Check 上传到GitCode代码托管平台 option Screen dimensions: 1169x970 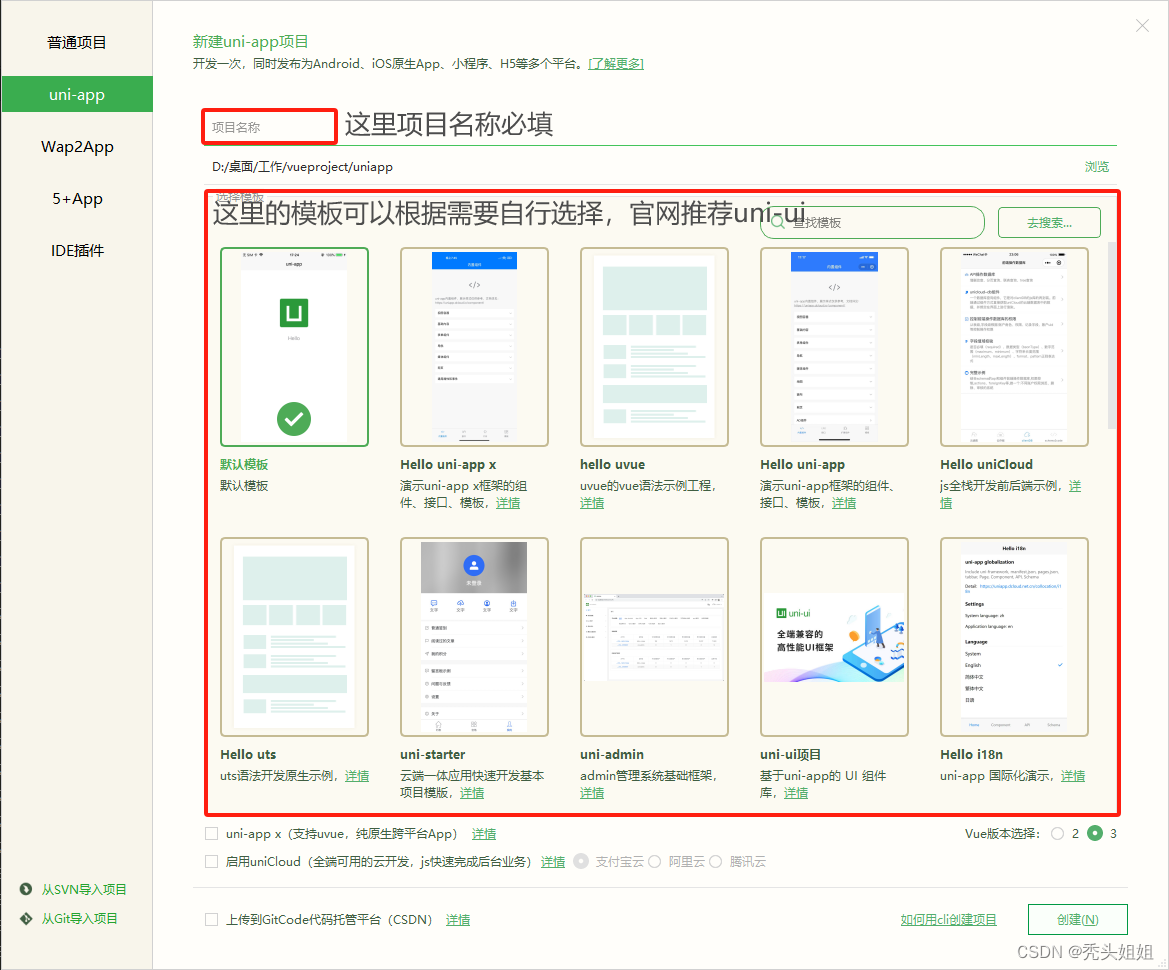click(x=212, y=919)
